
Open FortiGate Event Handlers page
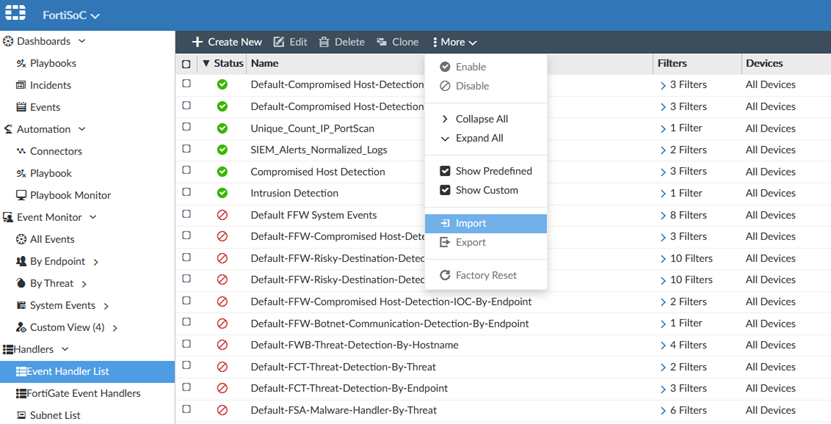84,393
